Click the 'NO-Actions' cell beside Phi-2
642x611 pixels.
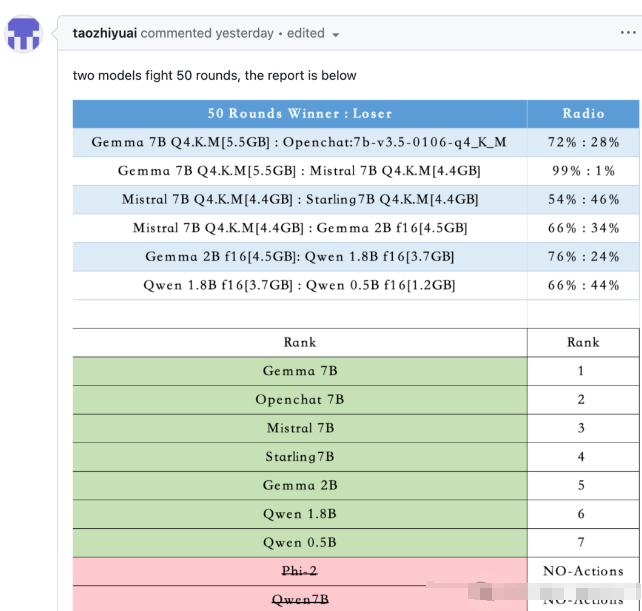coord(583,571)
